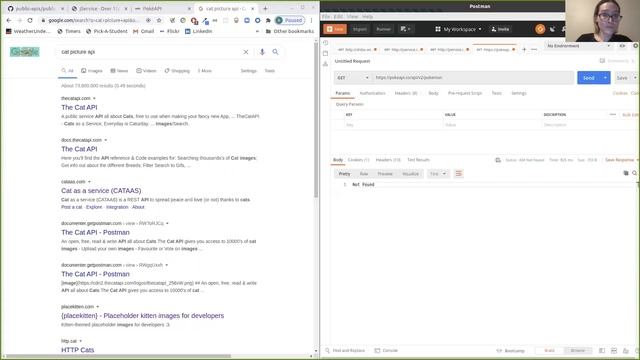Bookmark this page with star icon
The height and width of the screenshot is (360, 640).
pos(159,20)
